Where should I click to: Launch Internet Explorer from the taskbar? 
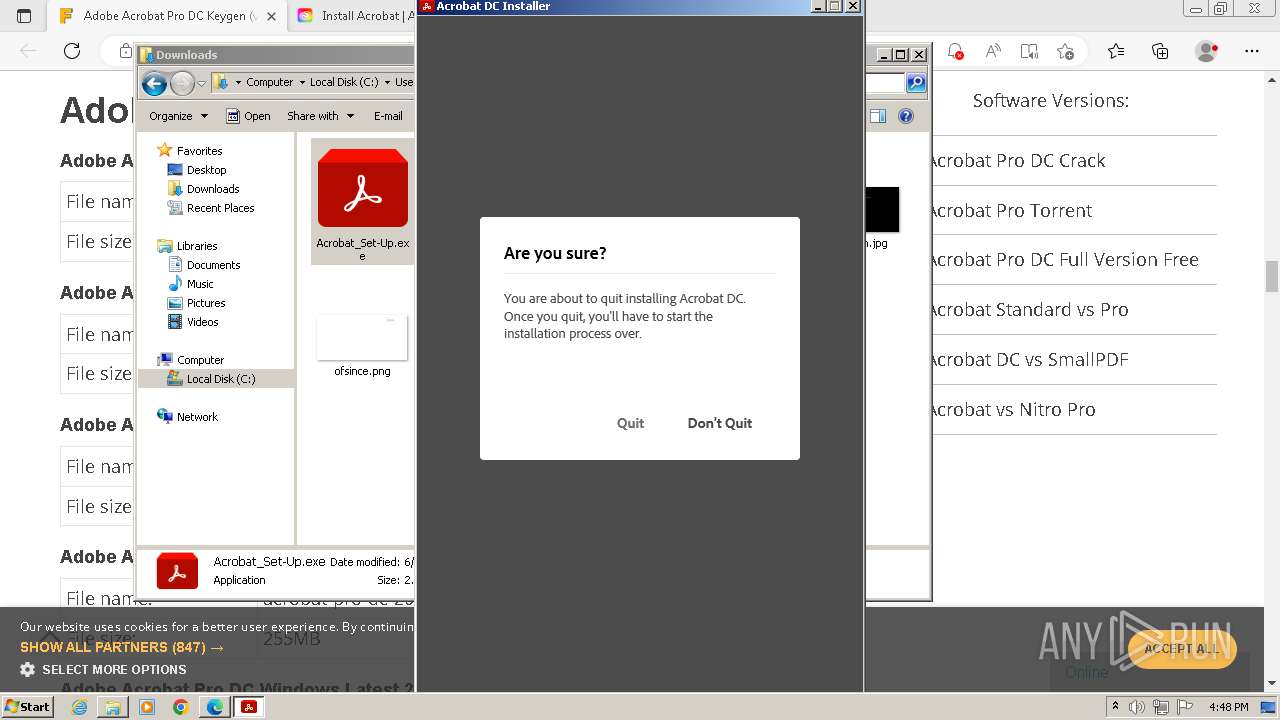coord(79,707)
